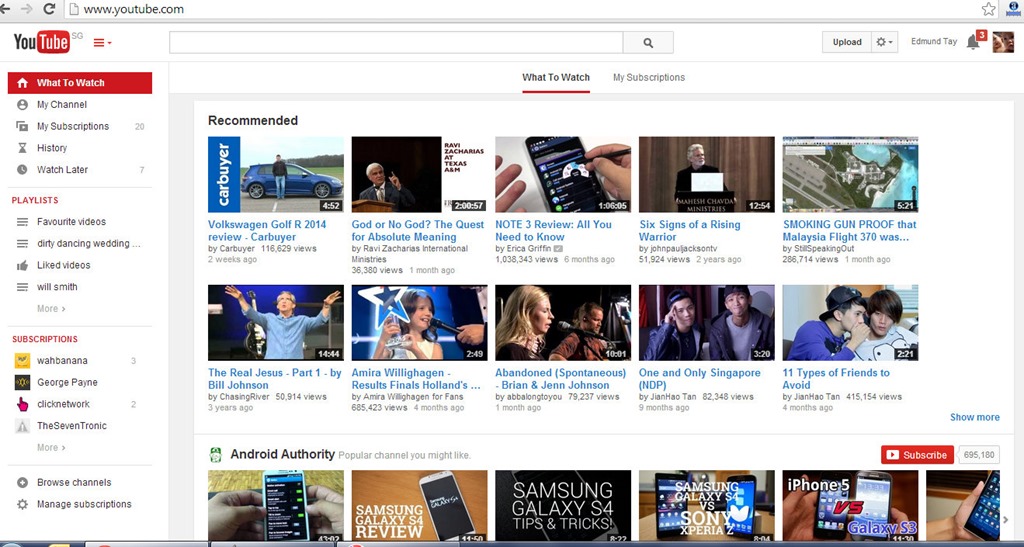Click the My Channel person icon

[x=22, y=104]
